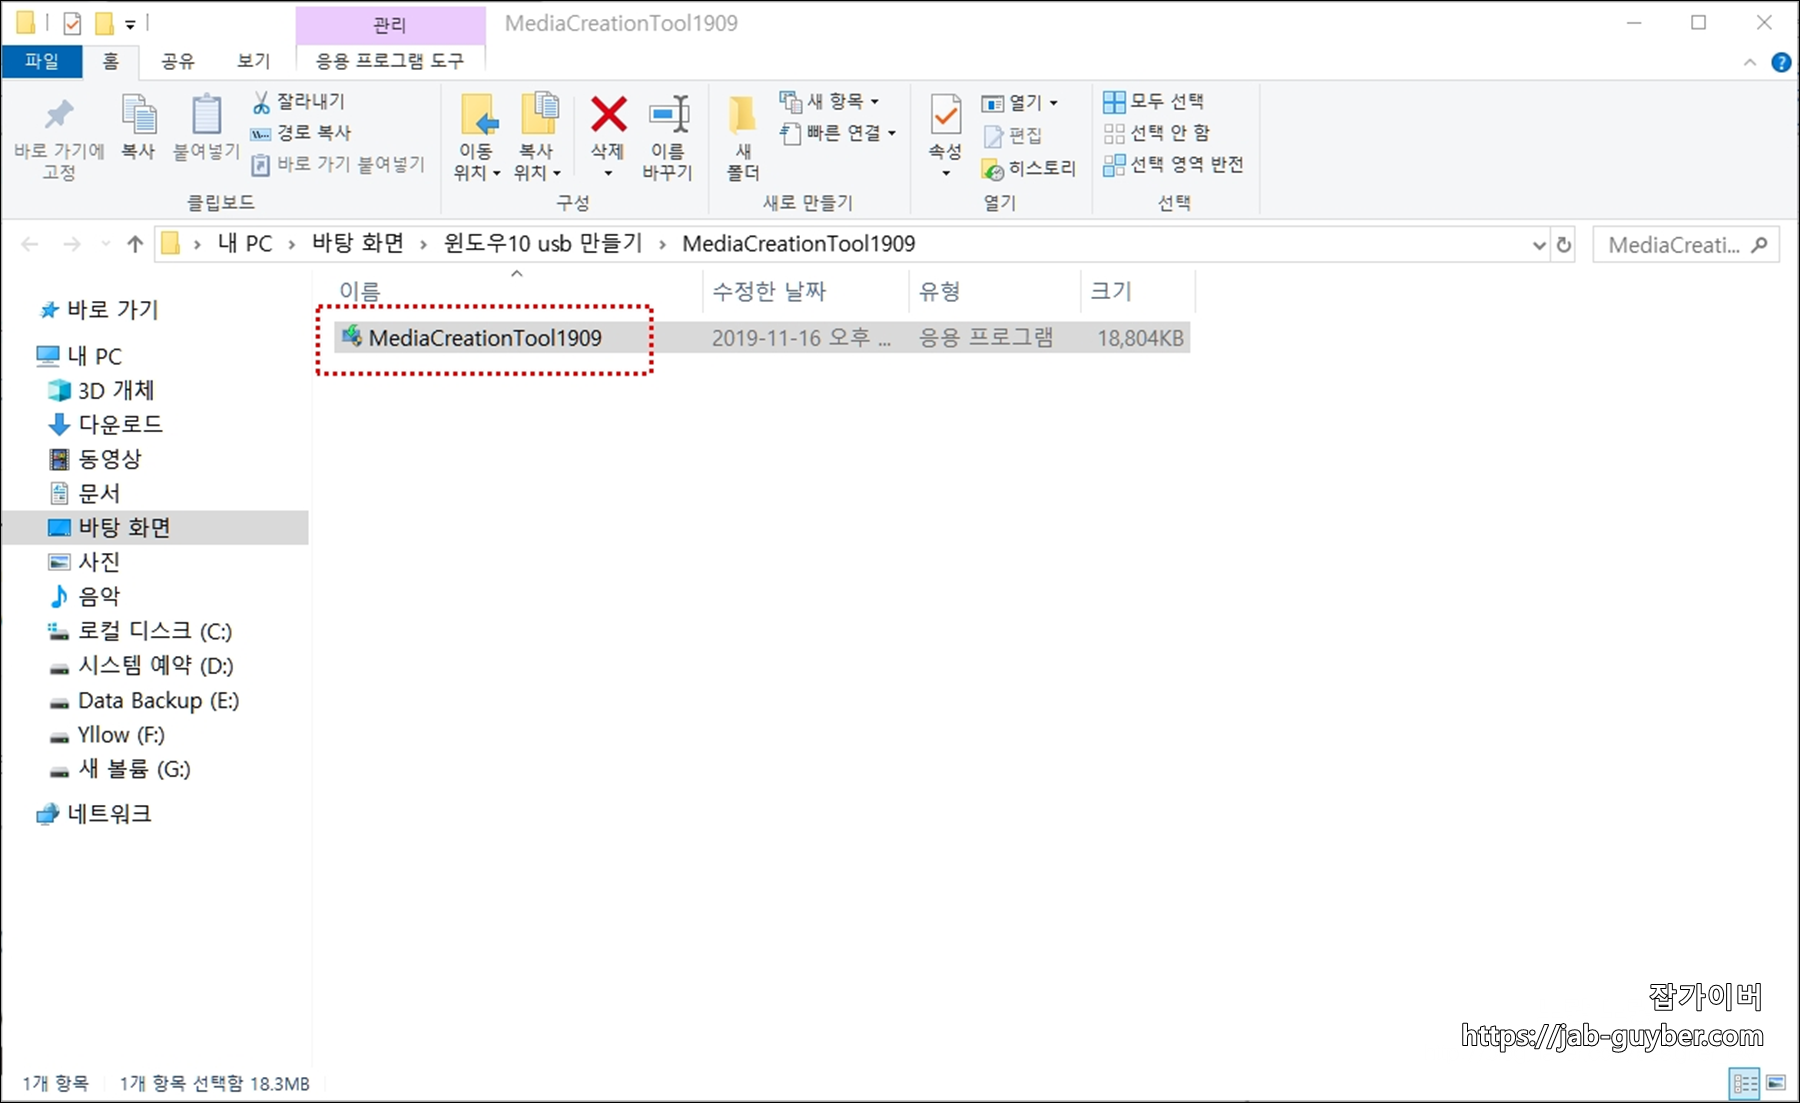This screenshot has height=1103, width=1800.
Task: Click the Paste (붙여넣기) clipboard icon
Action: click(x=206, y=128)
